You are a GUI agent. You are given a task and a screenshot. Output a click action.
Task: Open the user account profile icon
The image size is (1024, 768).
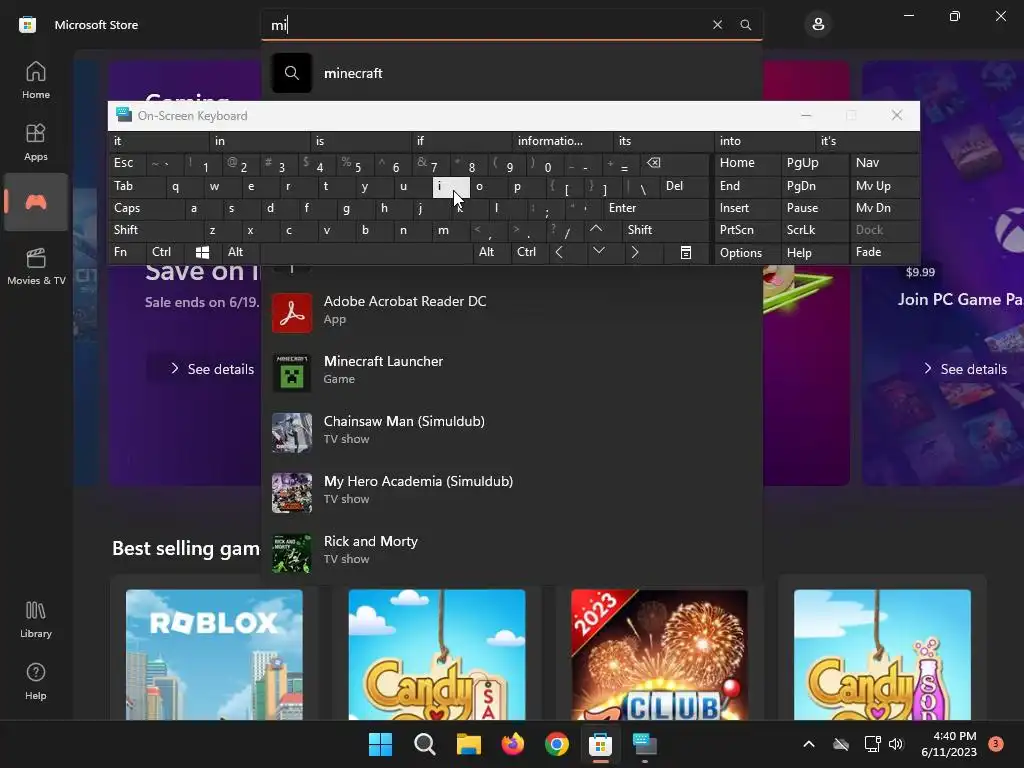pyautogui.click(x=818, y=25)
